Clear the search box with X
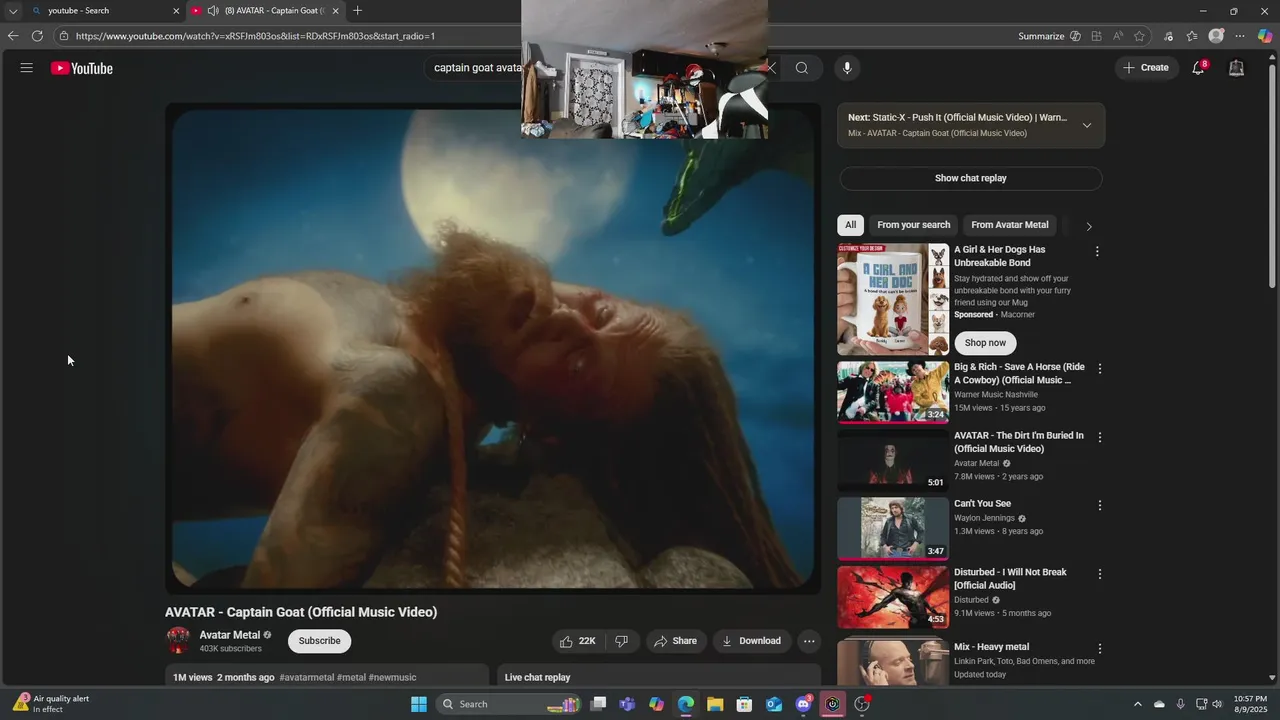The width and height of the screenshot is (1280, 720). pyautogui.click(x=770, y=68)
